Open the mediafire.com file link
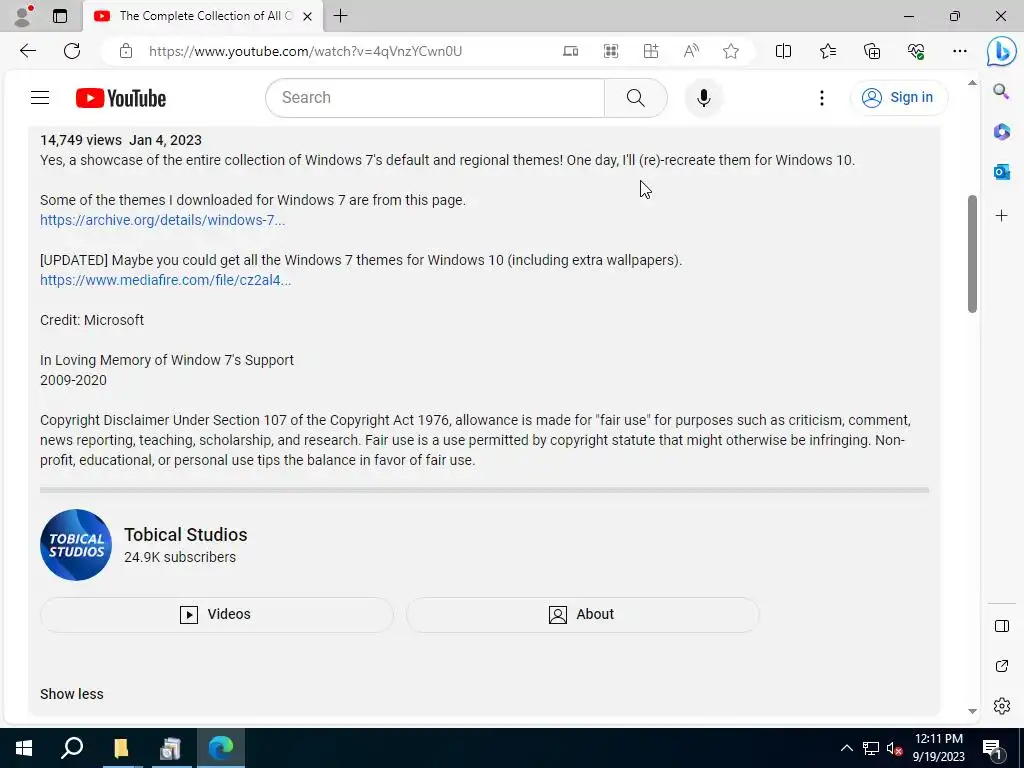Screen dimensions: 1024x768 [165, 280]
